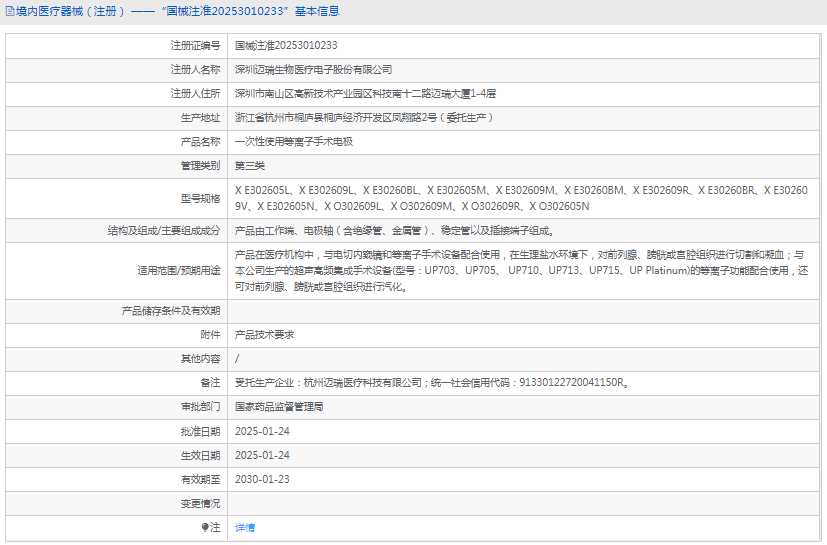Select intended use paragraph 产品在医疗机构中
This screenshot has height=545, width=827.
tap(521, 271)
